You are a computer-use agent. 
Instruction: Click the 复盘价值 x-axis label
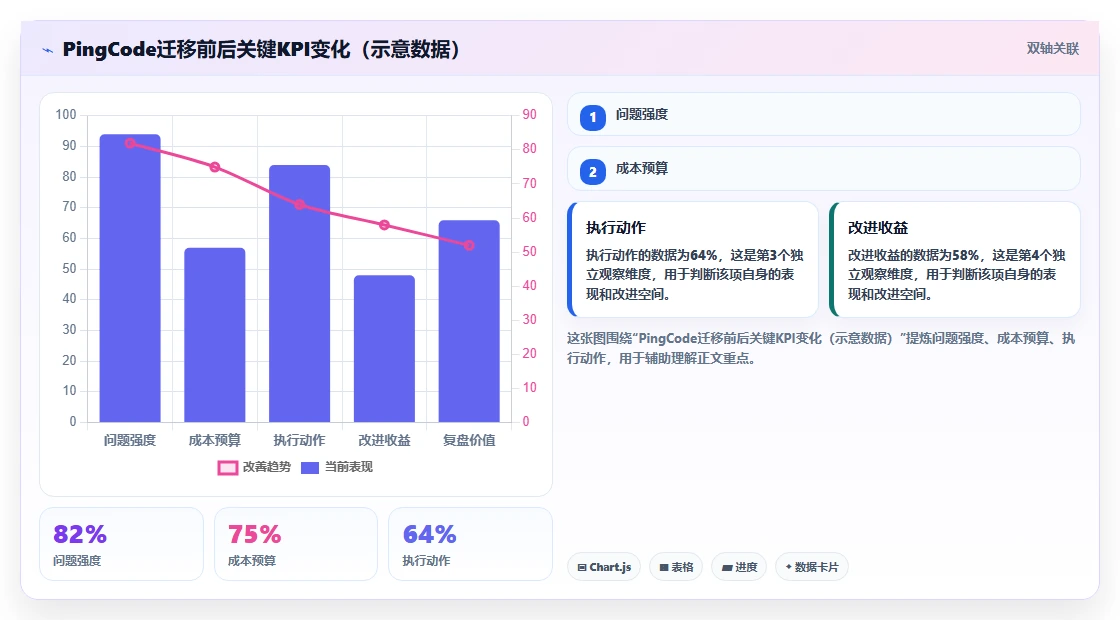coord(469,441)
